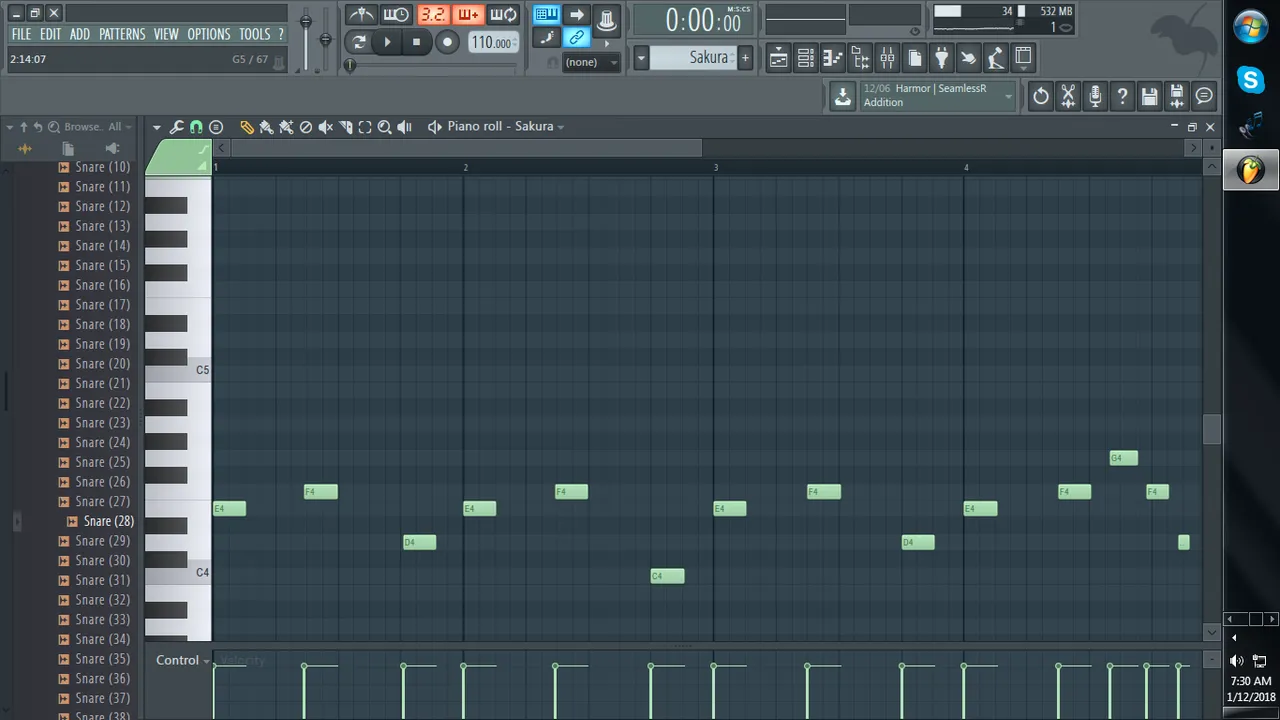Screen dimensions: 1280x720
Task: Open the help question mark
Action: (1122, 96)
